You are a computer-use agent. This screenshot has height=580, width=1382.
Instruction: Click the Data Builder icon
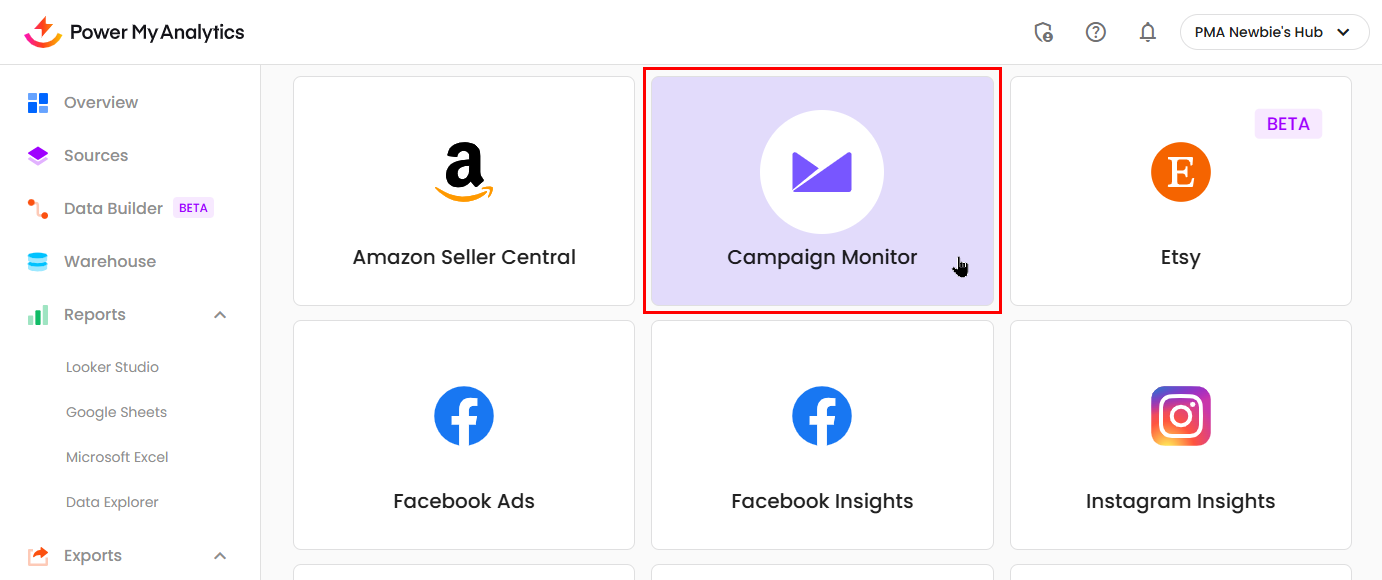click(38, 208)
